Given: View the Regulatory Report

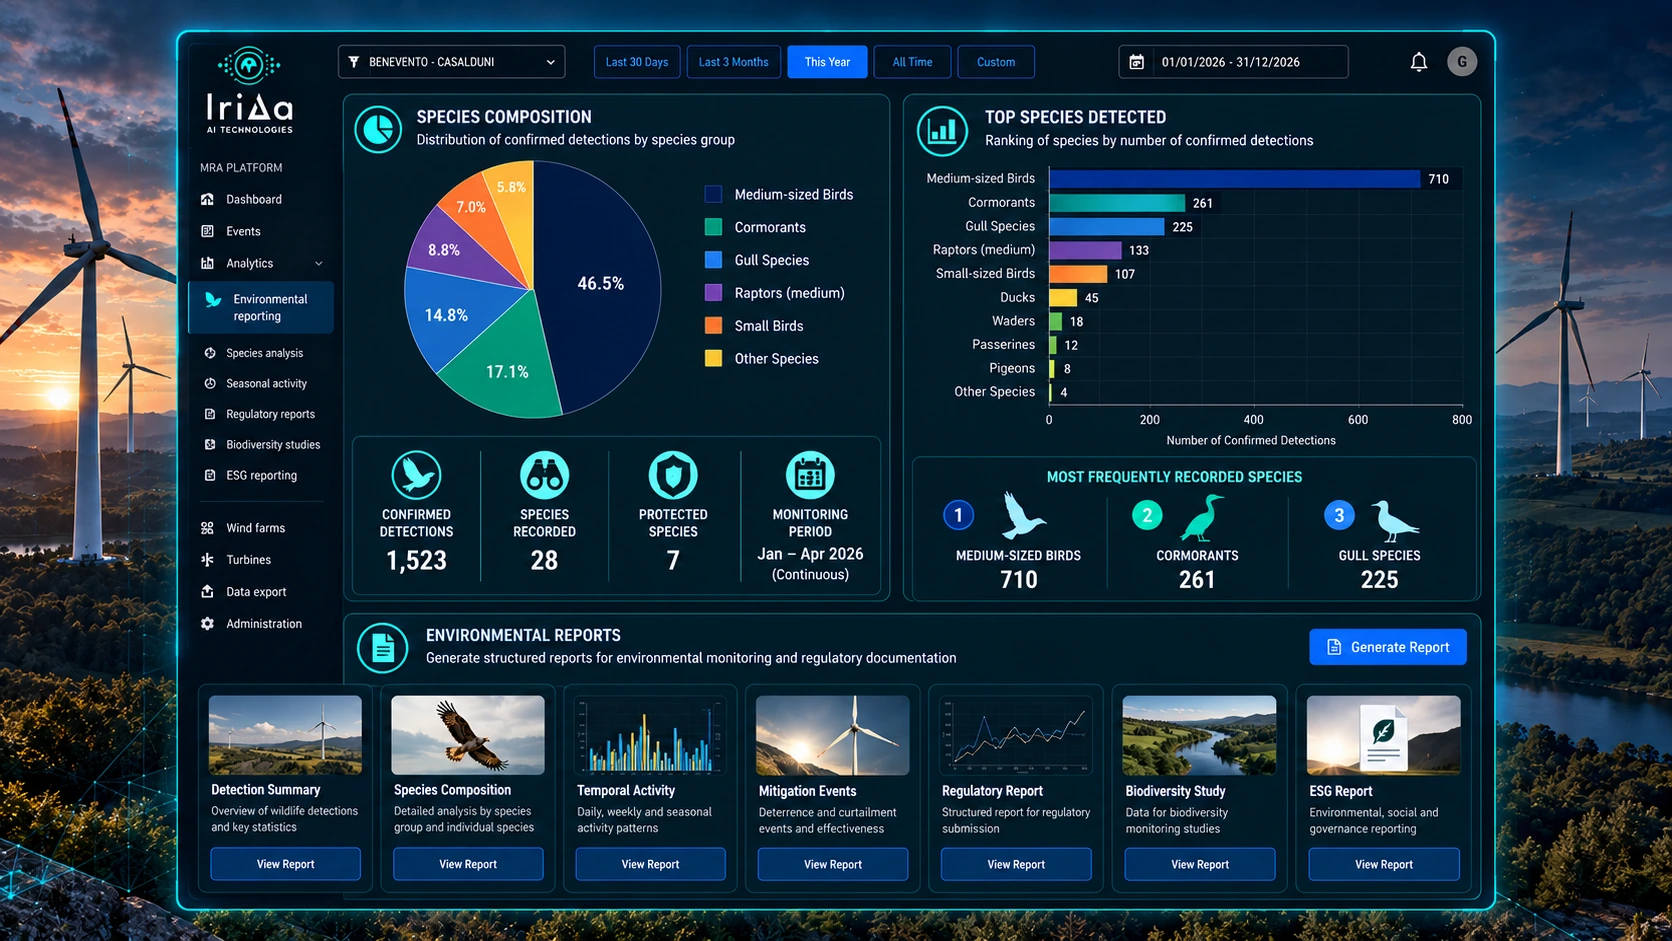Looking at the screenshot, I should pyautogui.click(x=1016, y=864).
